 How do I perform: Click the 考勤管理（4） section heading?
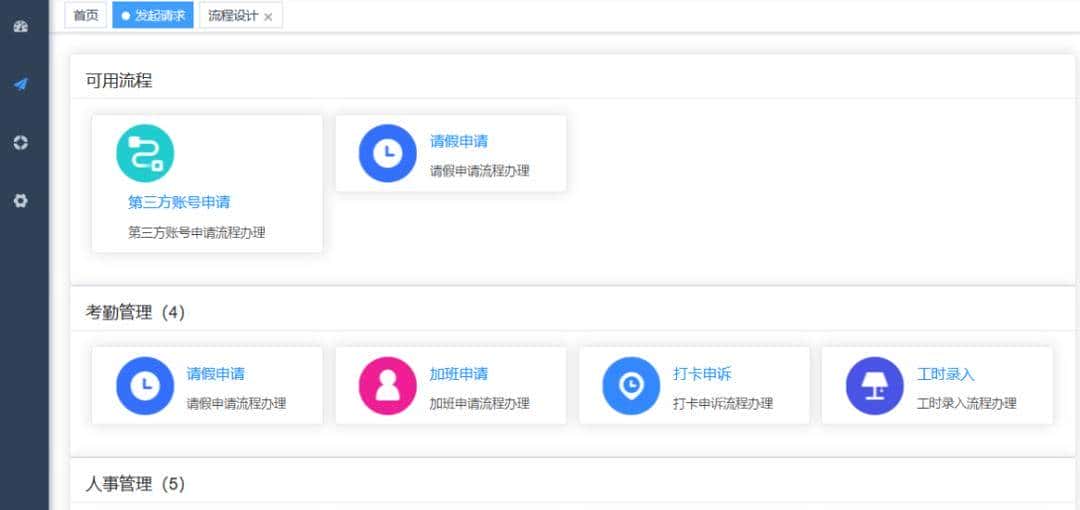pos(136,313)
